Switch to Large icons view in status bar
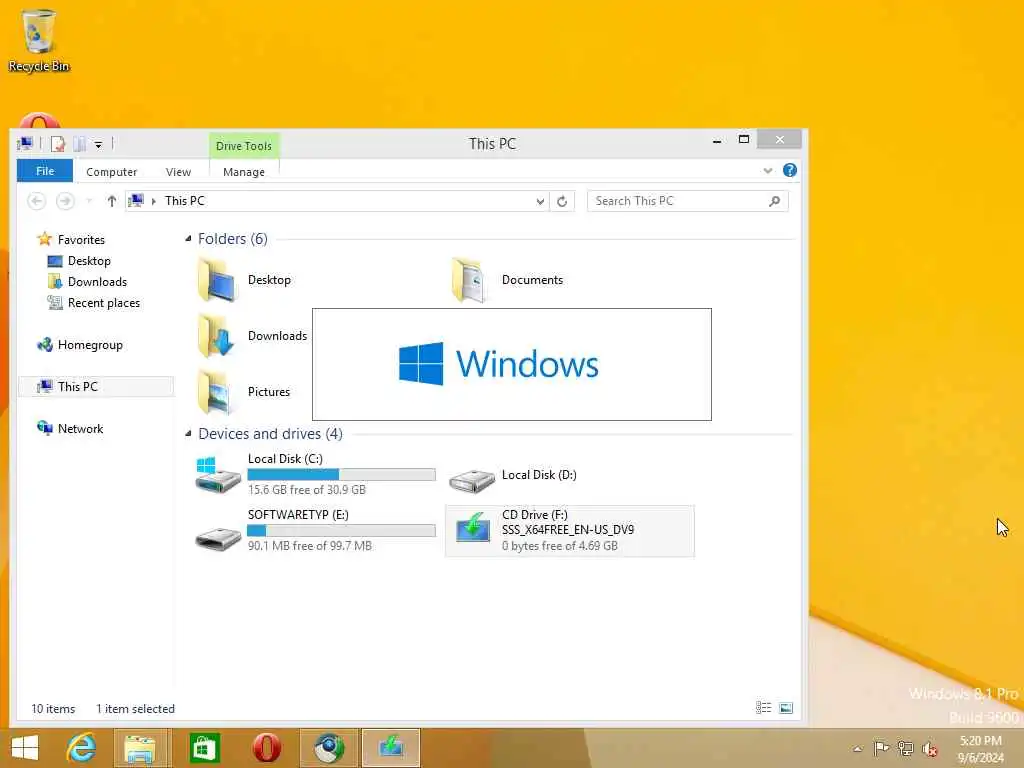This screenshot has width=1024, height=768. pyautogui.click(x=786, y=708)
